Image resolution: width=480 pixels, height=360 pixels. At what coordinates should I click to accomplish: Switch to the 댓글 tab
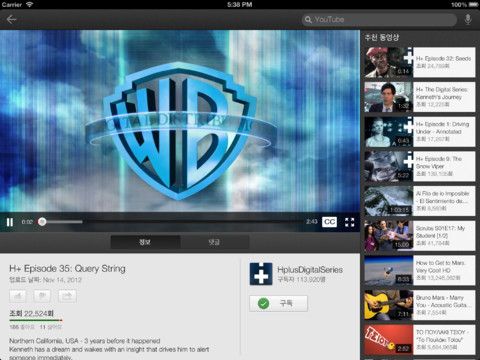(215, 242)
